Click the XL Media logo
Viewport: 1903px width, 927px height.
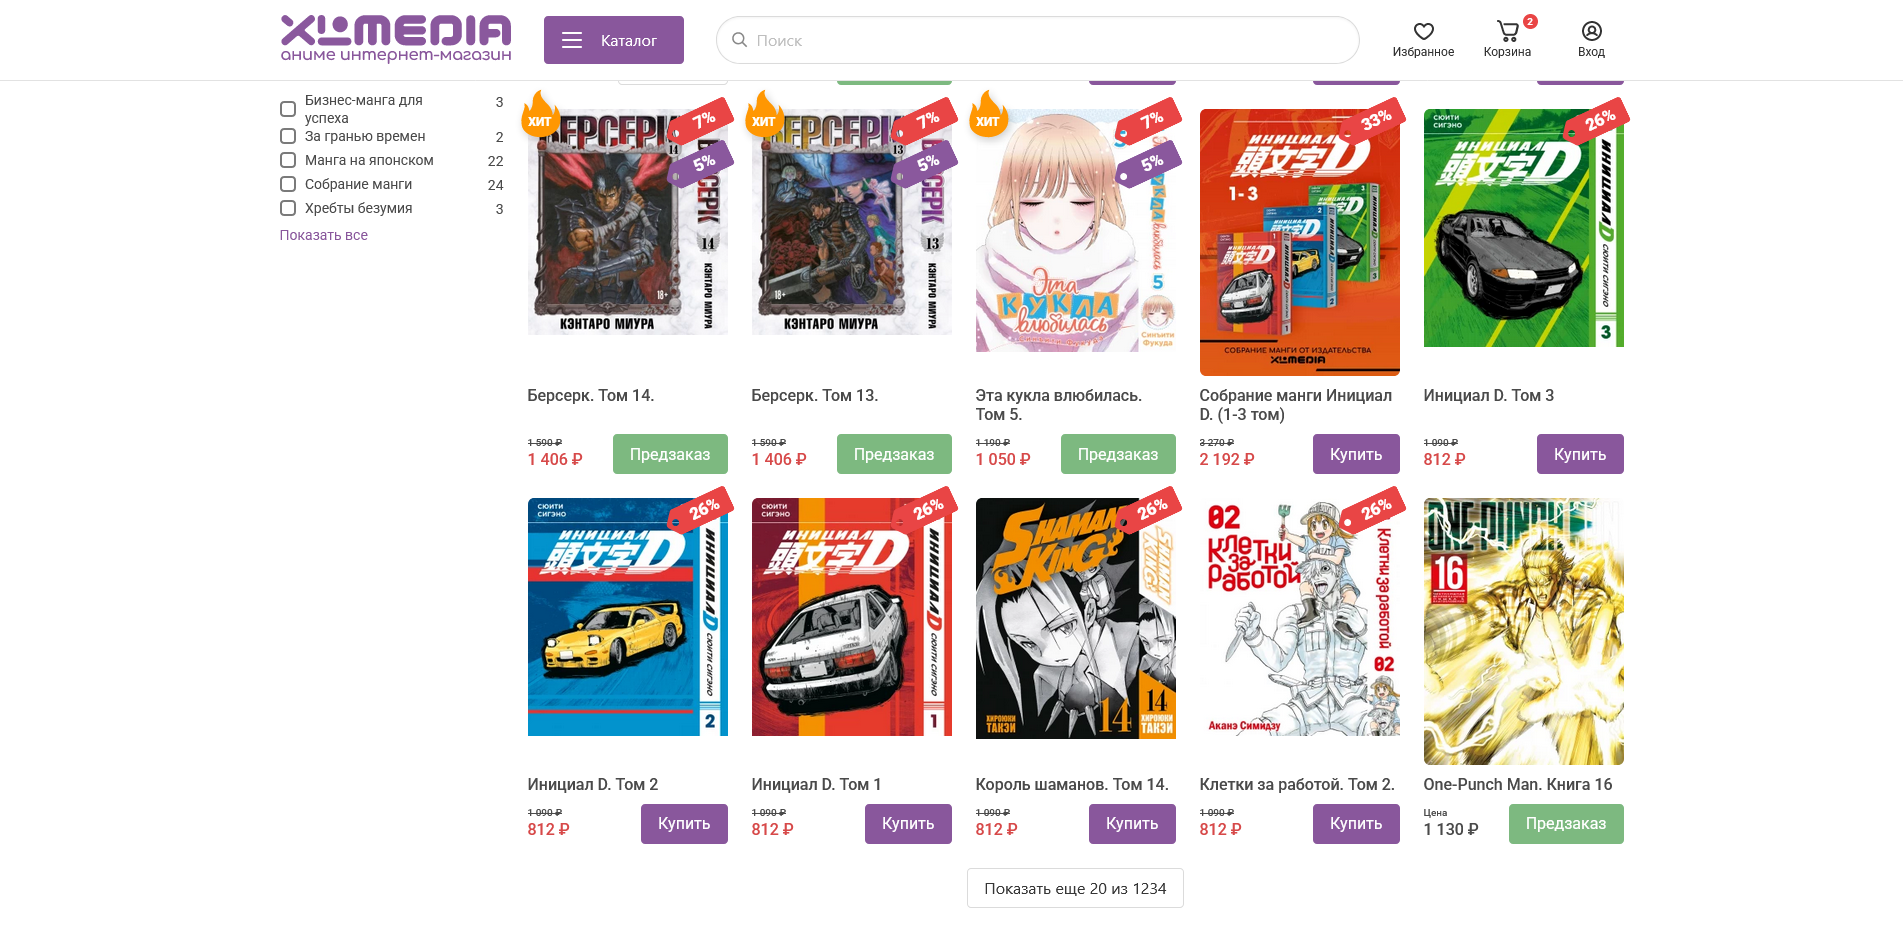click(396, 39)
